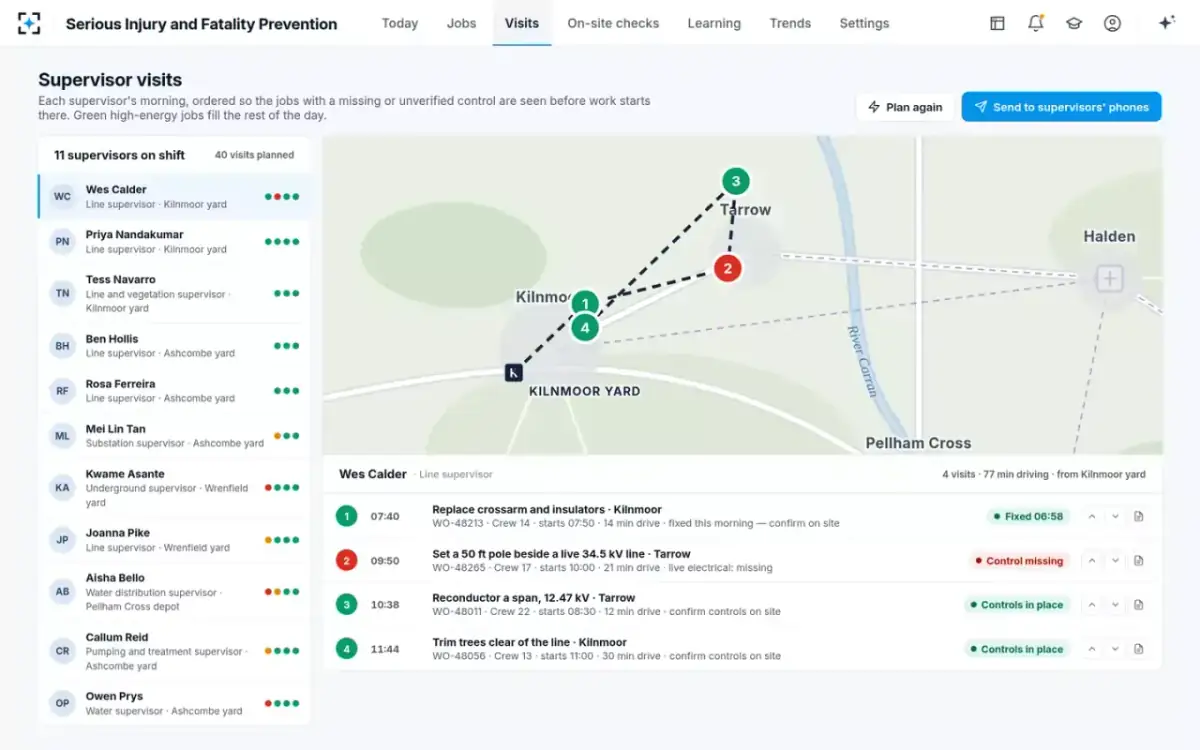Select supervisor Priya Nandakumar in list
Image resolution: width=1200 pixels, height=750 pixels.
[x=174, y=242]
